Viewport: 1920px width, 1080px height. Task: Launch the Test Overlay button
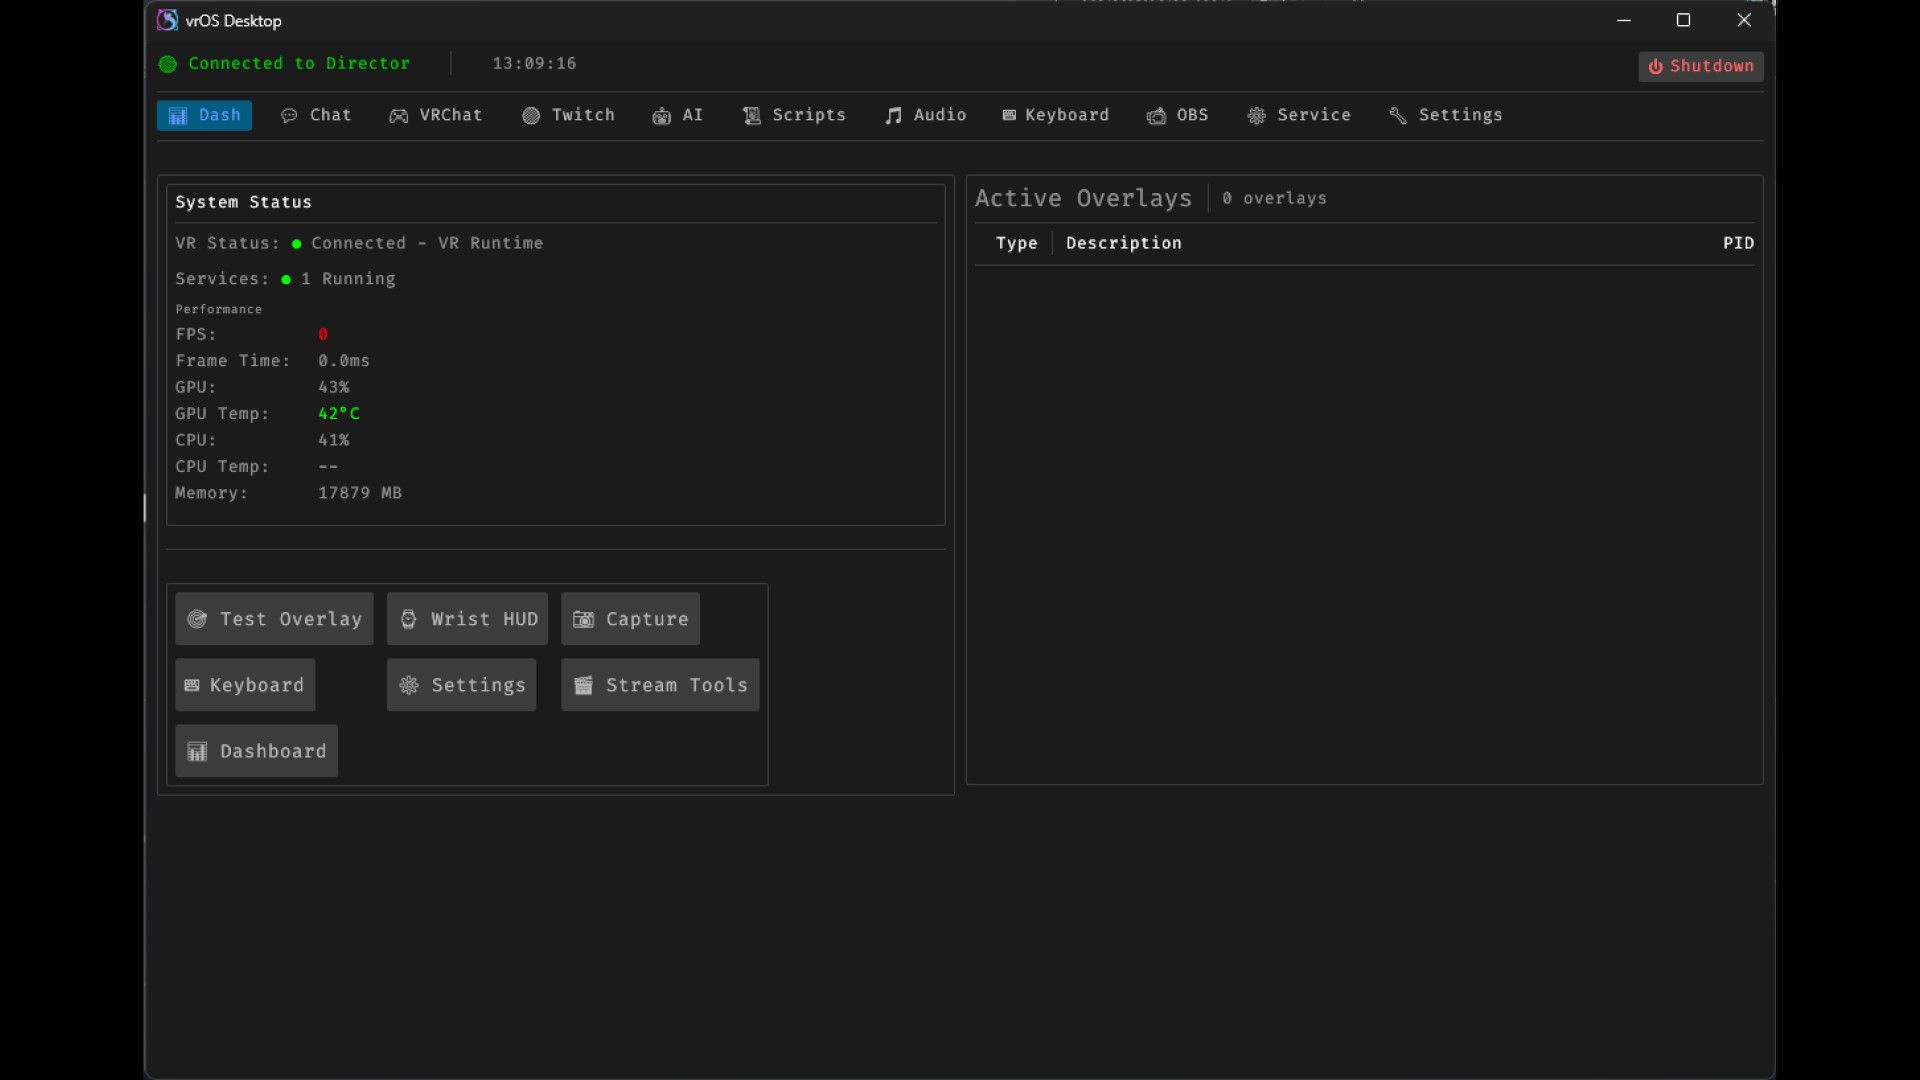274,619
